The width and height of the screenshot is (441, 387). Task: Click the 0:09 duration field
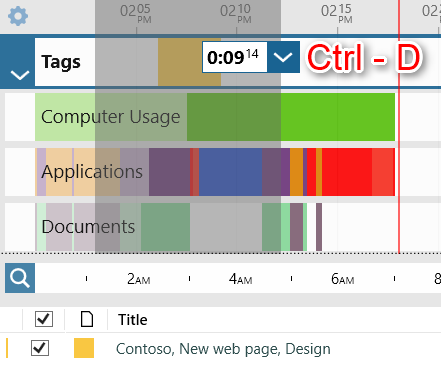point(235,57)
